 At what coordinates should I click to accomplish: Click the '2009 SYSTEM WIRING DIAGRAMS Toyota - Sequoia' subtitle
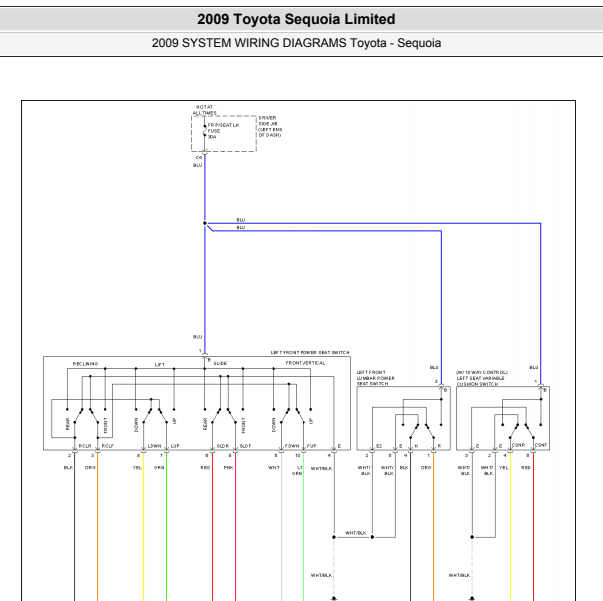[296, 43]
